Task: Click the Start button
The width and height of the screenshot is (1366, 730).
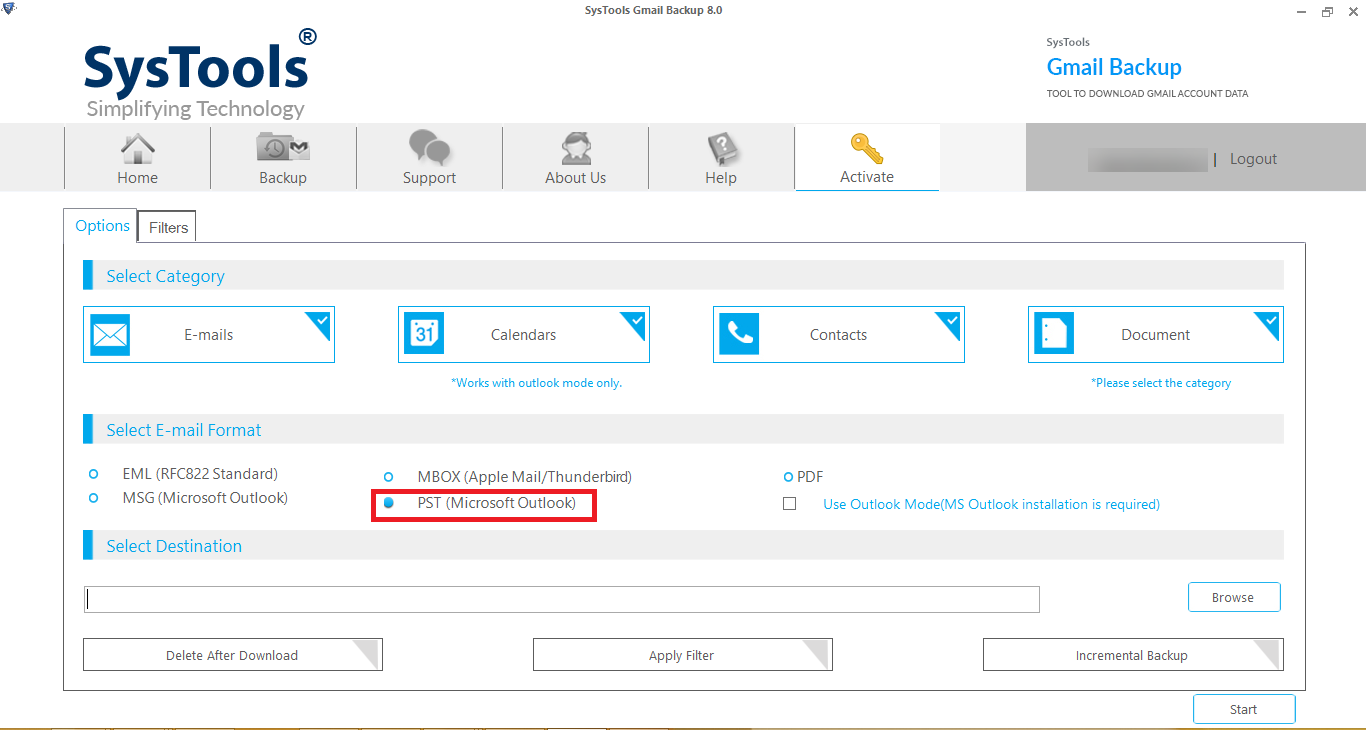Action: tap(1244, 709)
